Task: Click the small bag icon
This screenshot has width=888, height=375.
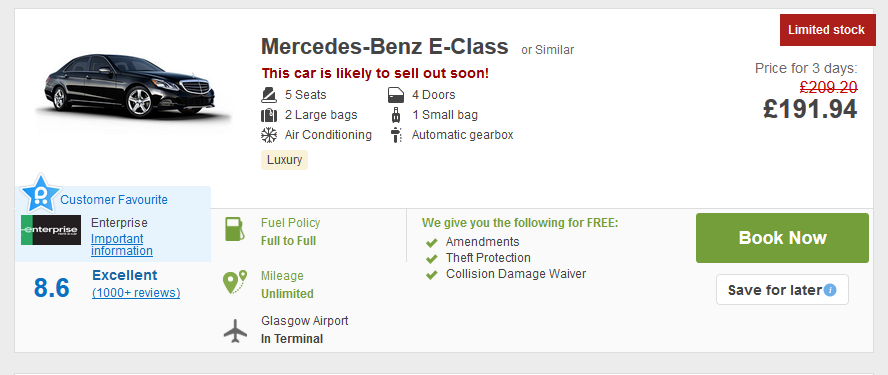Action: coord(396,115)
